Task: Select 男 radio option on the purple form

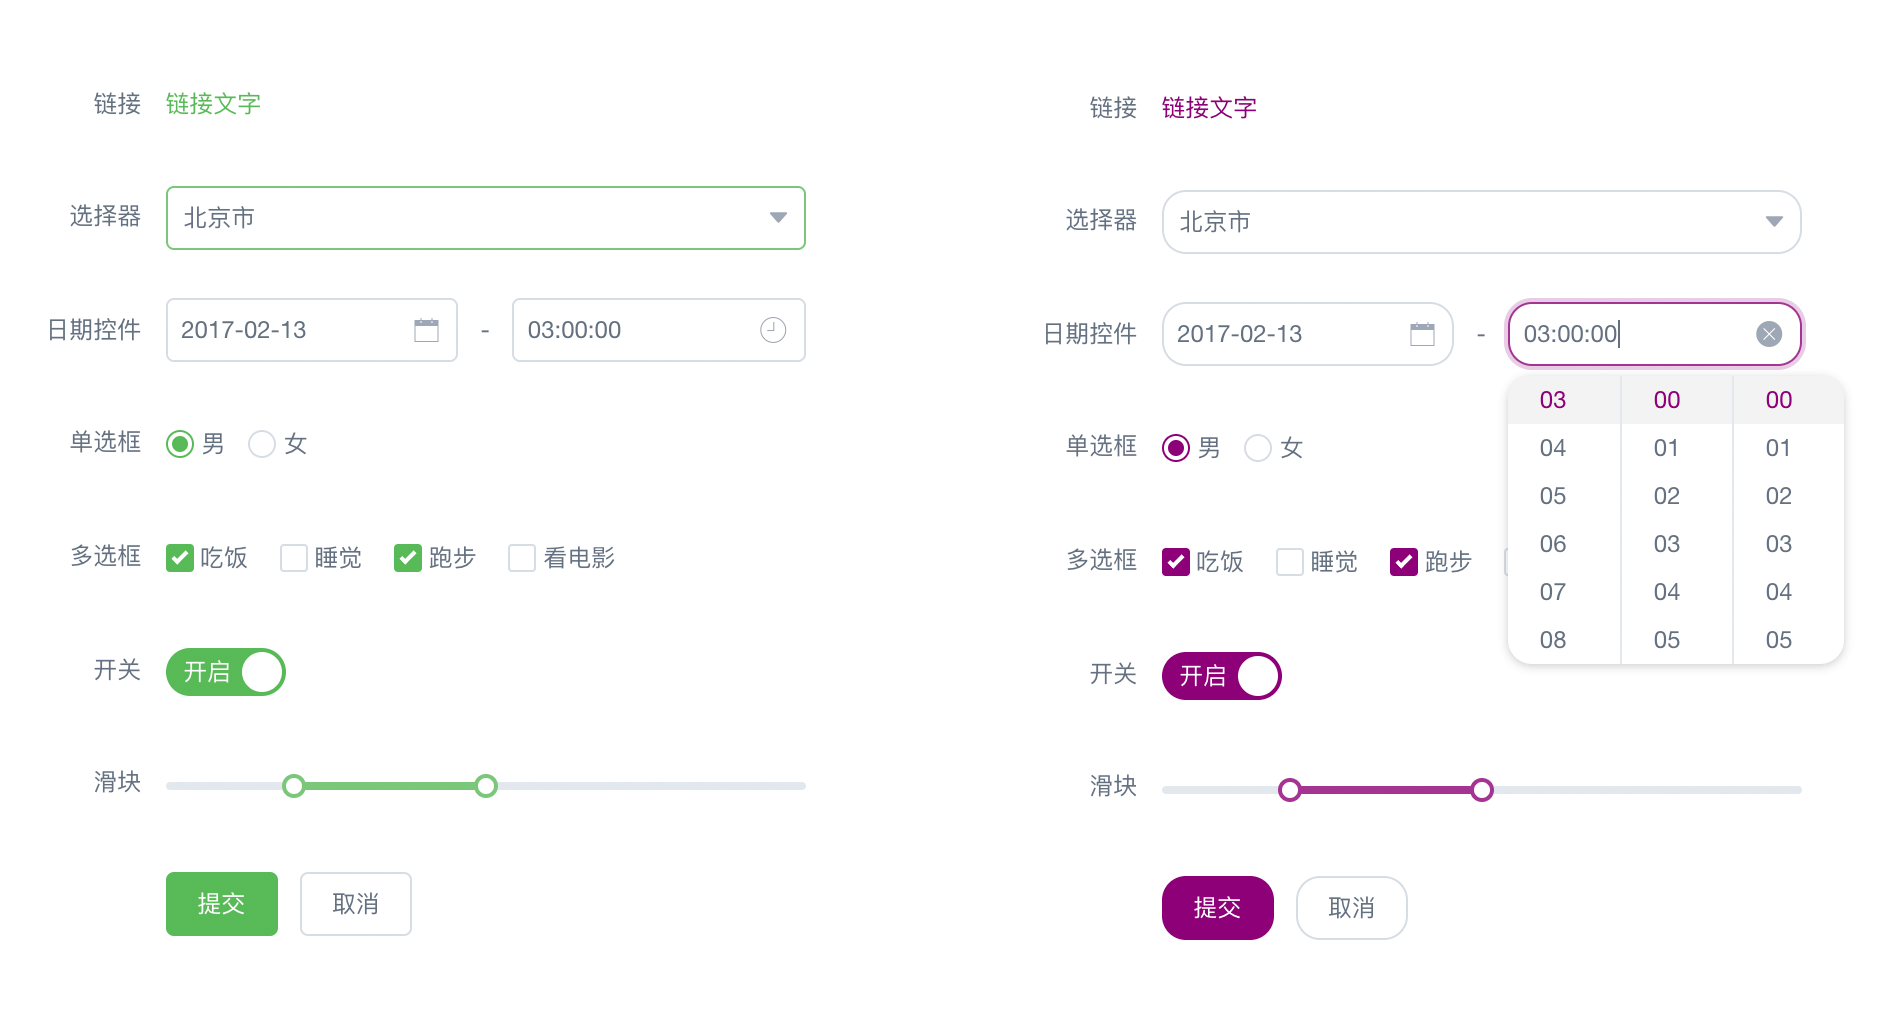Action: [1175, 448]
